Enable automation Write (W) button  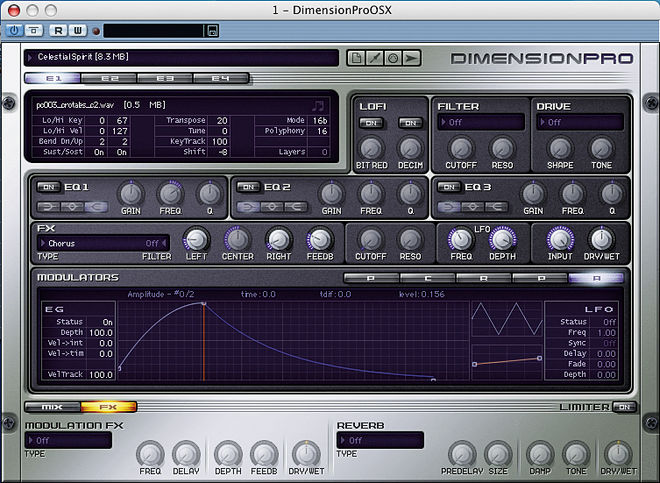78,30
